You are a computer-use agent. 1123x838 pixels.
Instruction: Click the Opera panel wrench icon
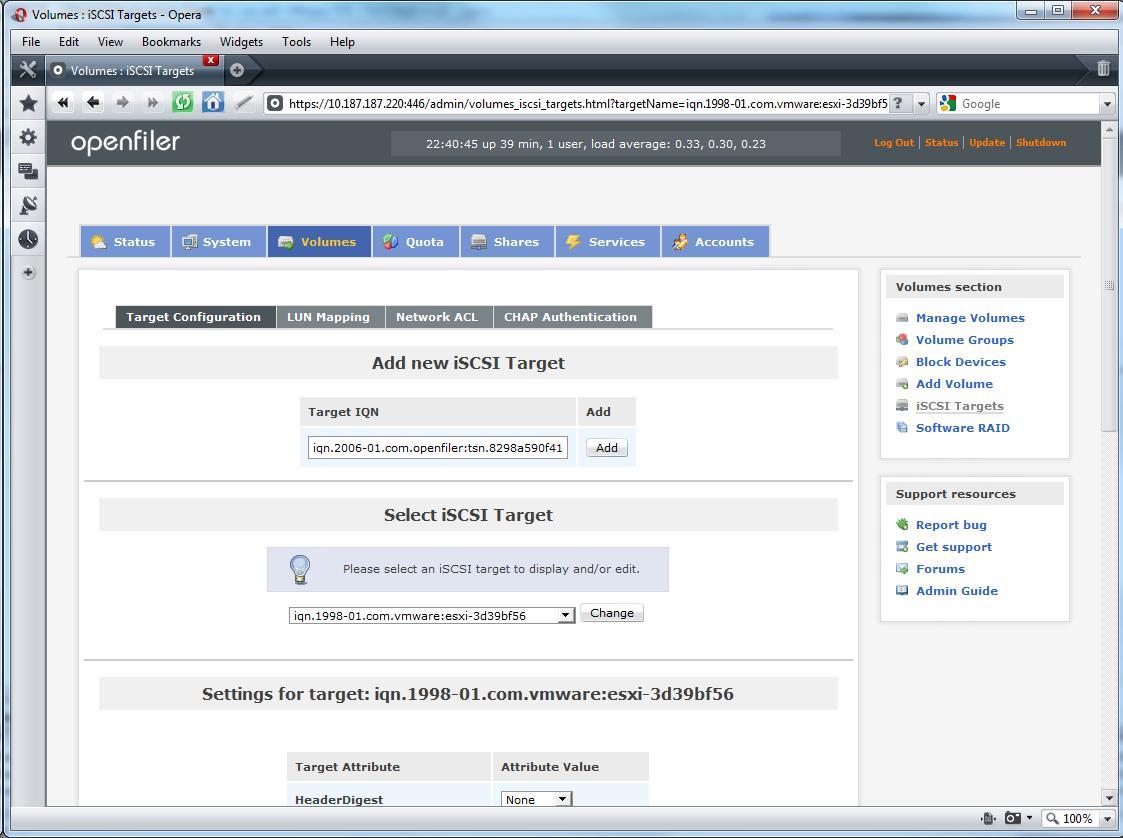28,69
